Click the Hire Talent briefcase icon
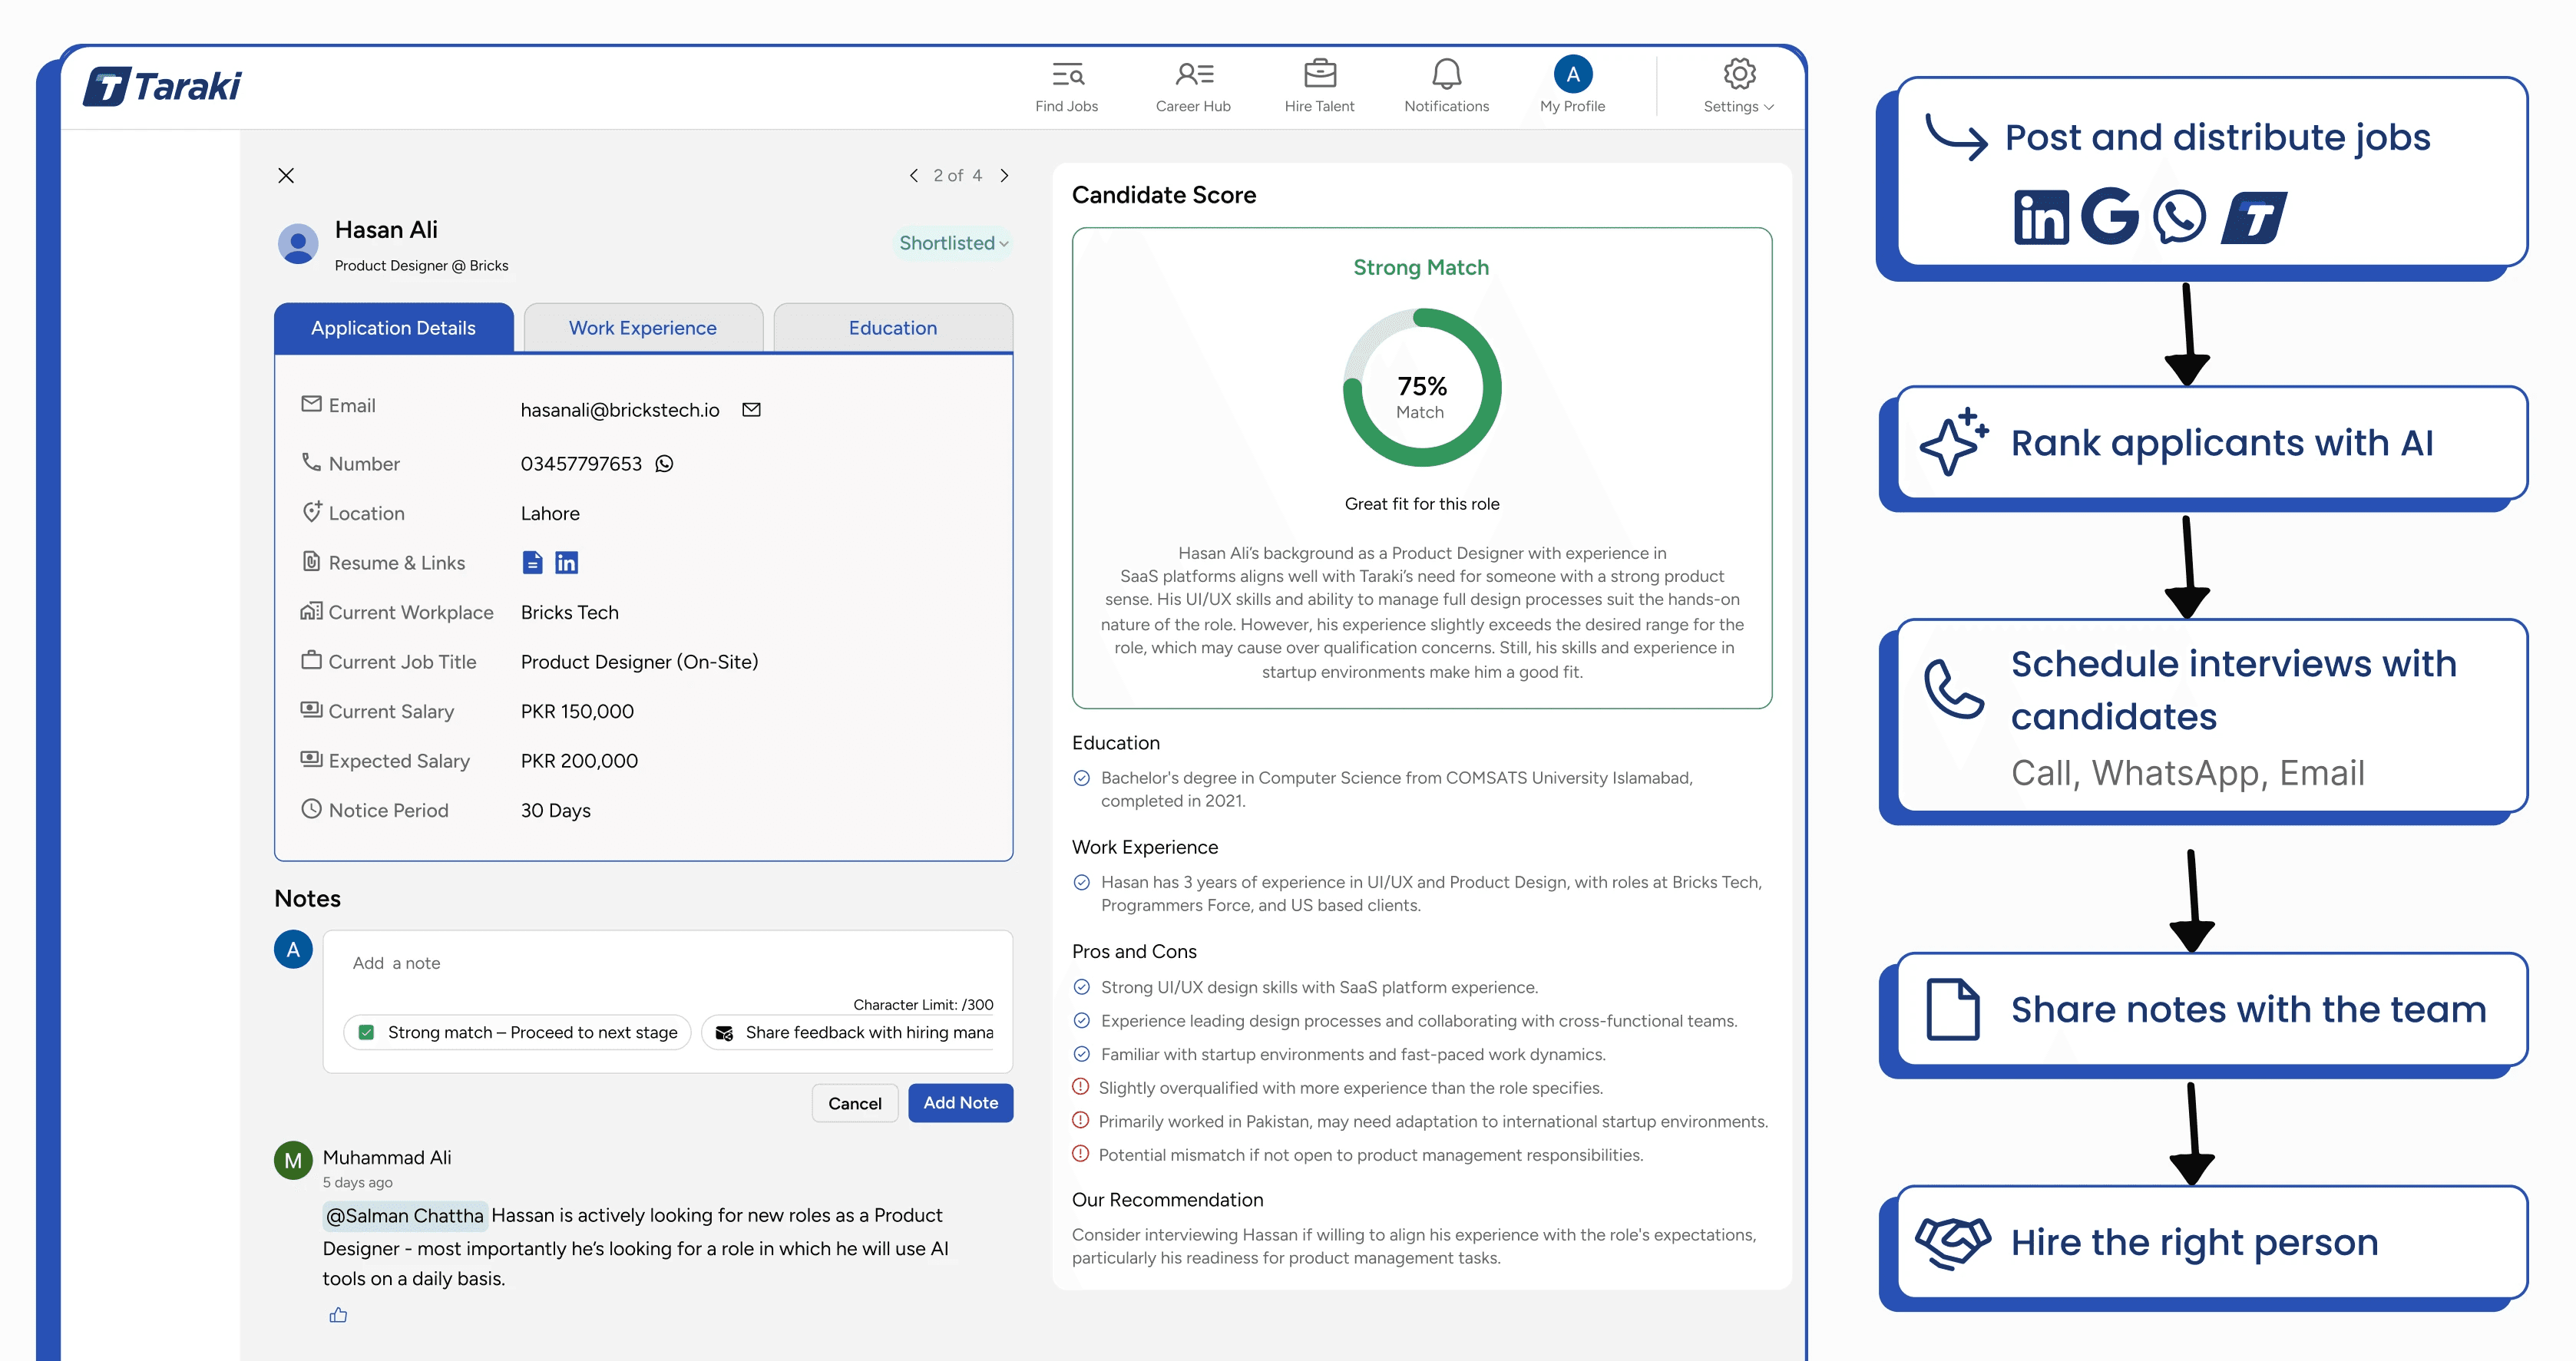This screenshot has height=1361, width=2576. (x=1319, y=74)
